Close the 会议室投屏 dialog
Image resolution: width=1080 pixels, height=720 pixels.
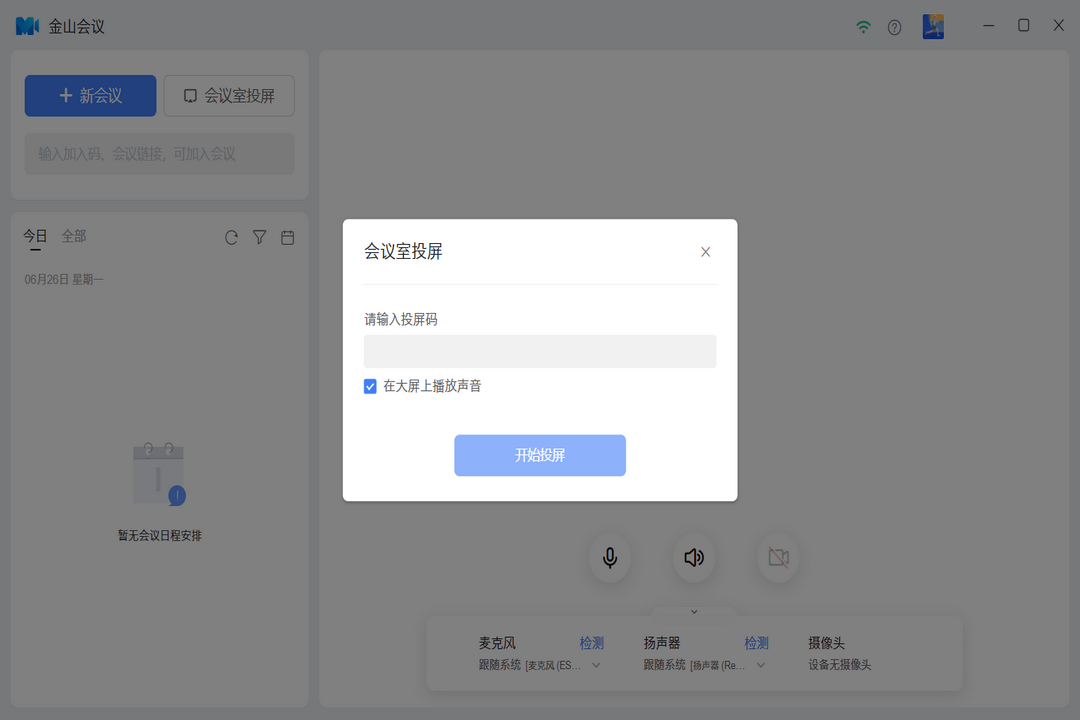705,252
